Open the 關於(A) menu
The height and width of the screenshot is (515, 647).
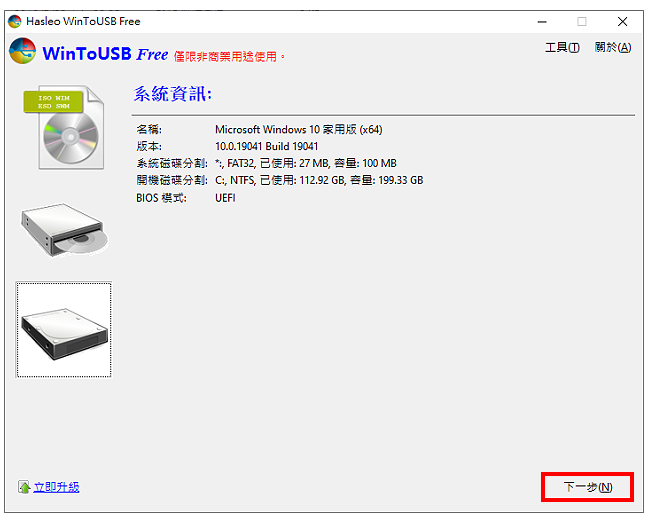613,47
